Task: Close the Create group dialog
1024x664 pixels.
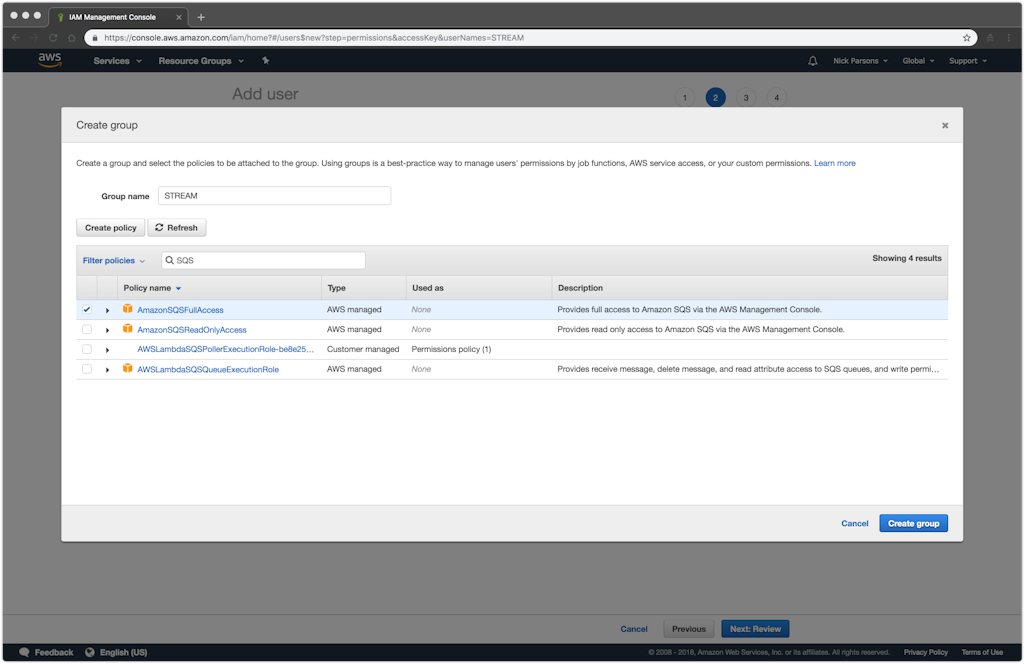Action: (945, 126)
